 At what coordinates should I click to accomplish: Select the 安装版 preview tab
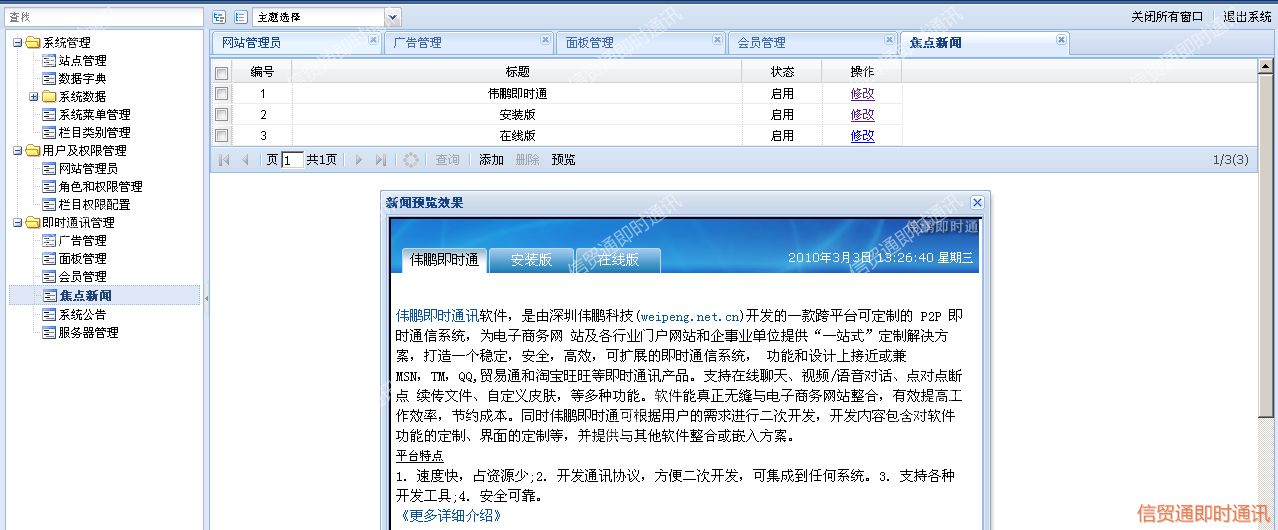531,260
